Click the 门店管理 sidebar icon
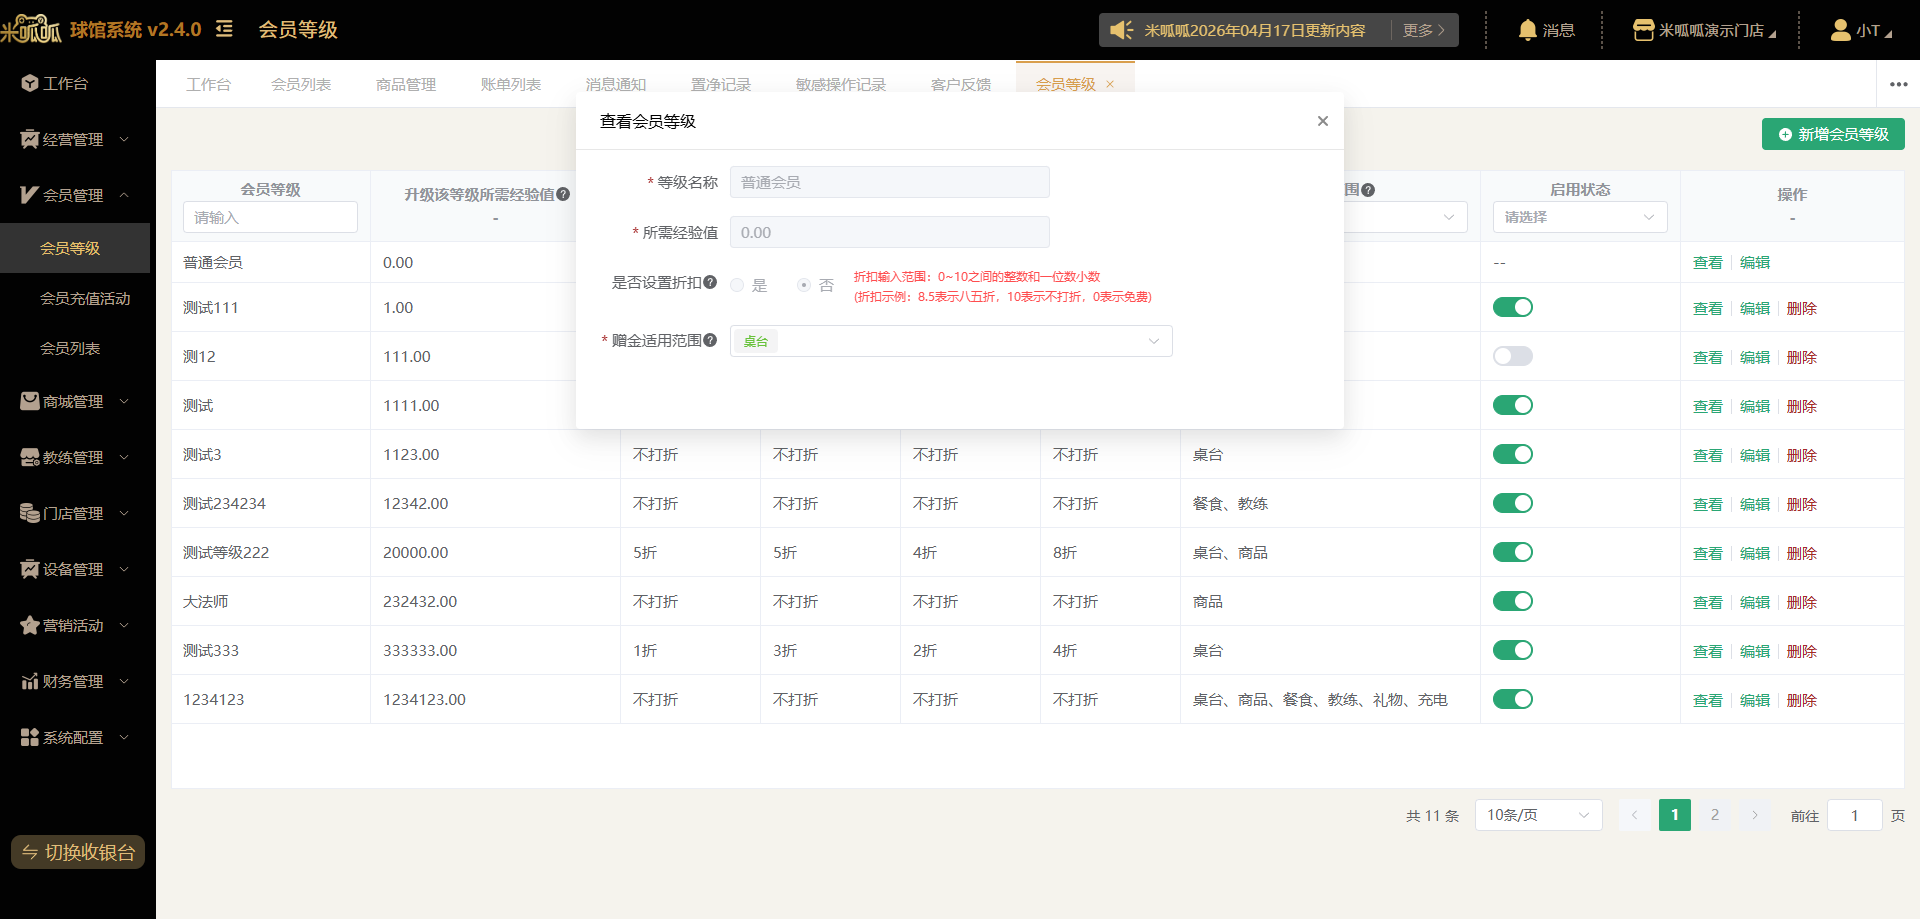Screen dimensions: 1920x919 click(x=30, y=513)
